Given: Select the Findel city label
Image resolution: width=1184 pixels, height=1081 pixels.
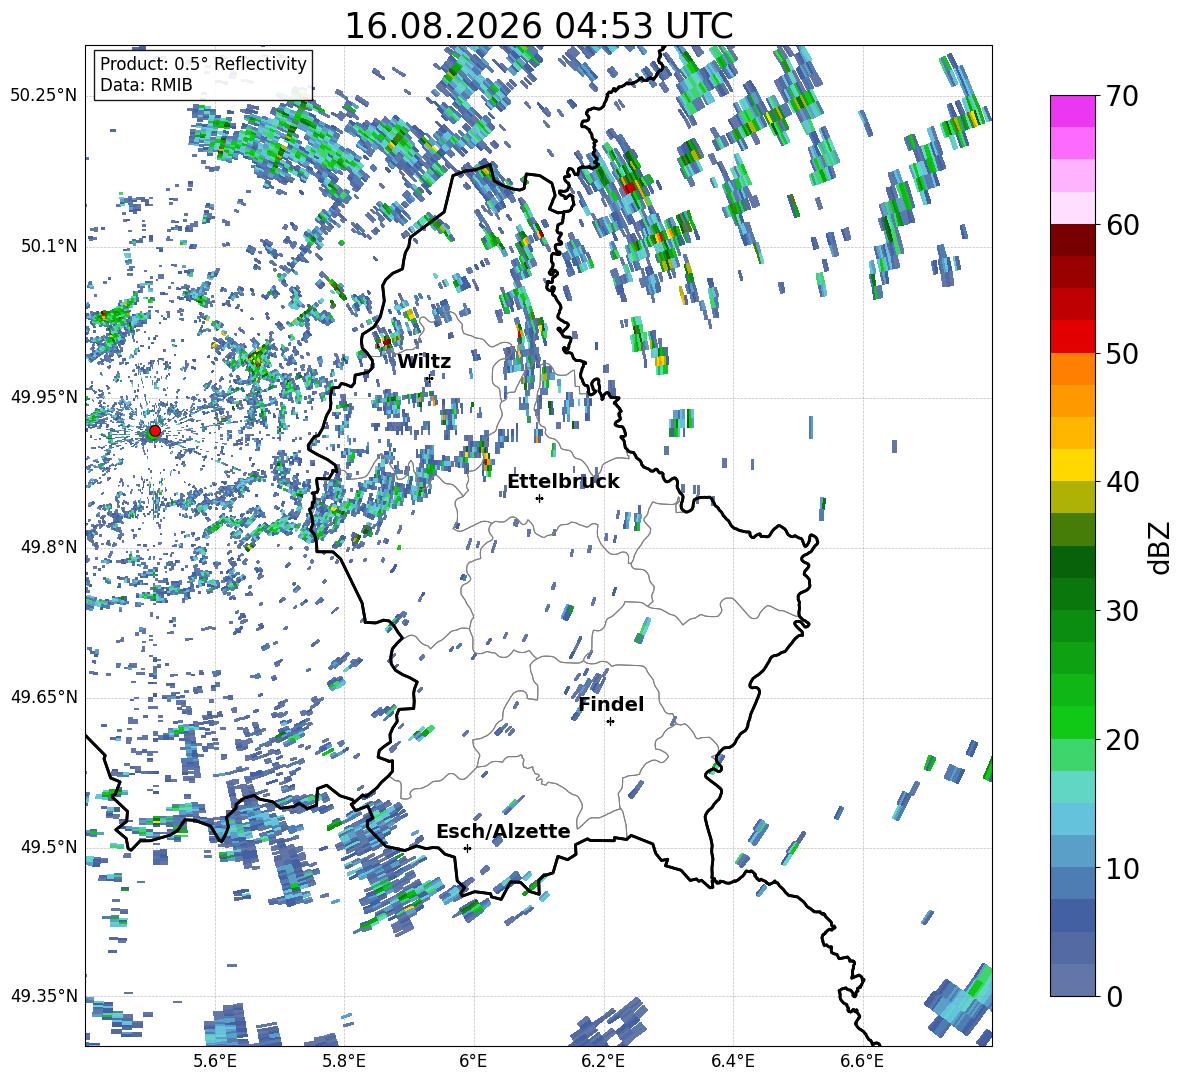Looking at the screenshot, I should [611, 704].
